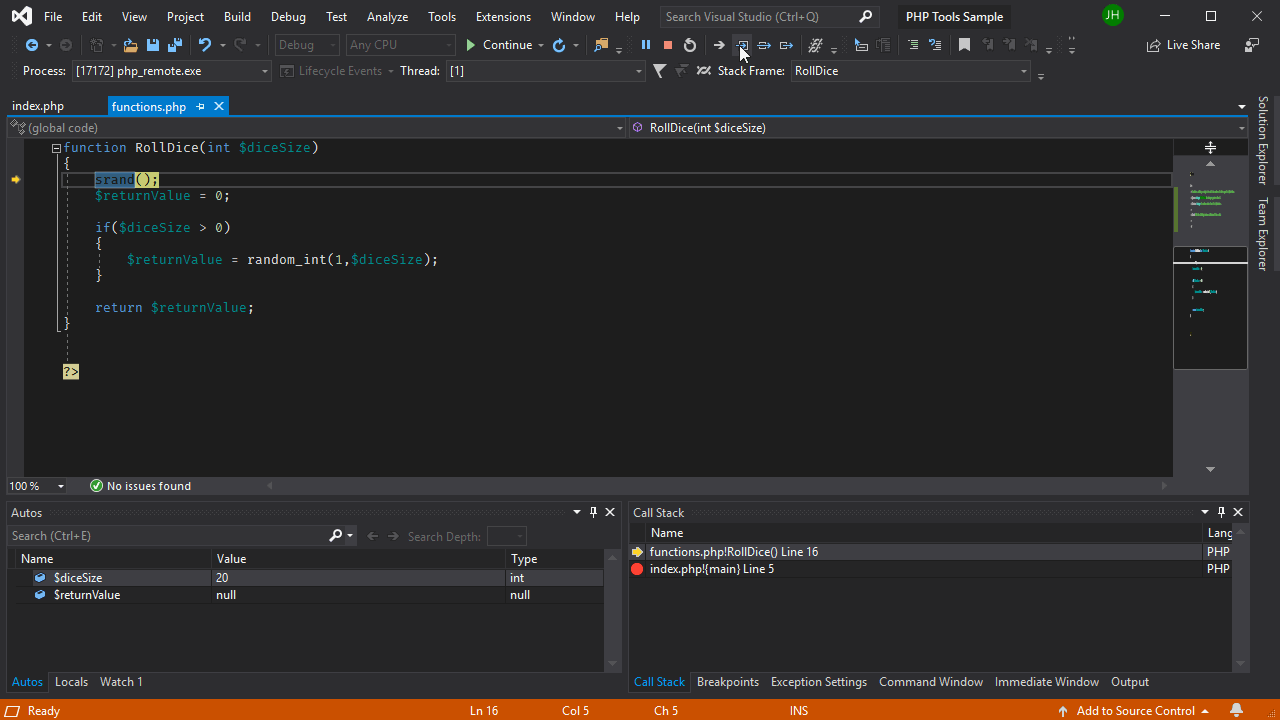Open the Immediate Window tab
Viewport: 1280px width, 720px height.
coord(1047,682)
